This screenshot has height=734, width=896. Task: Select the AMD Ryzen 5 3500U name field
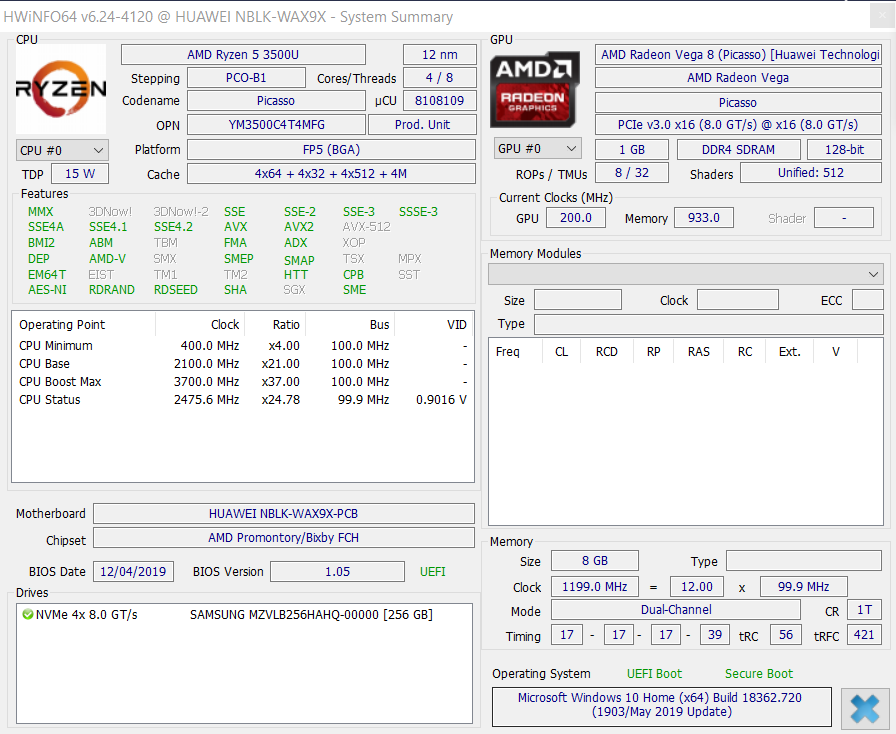point(243,54)
